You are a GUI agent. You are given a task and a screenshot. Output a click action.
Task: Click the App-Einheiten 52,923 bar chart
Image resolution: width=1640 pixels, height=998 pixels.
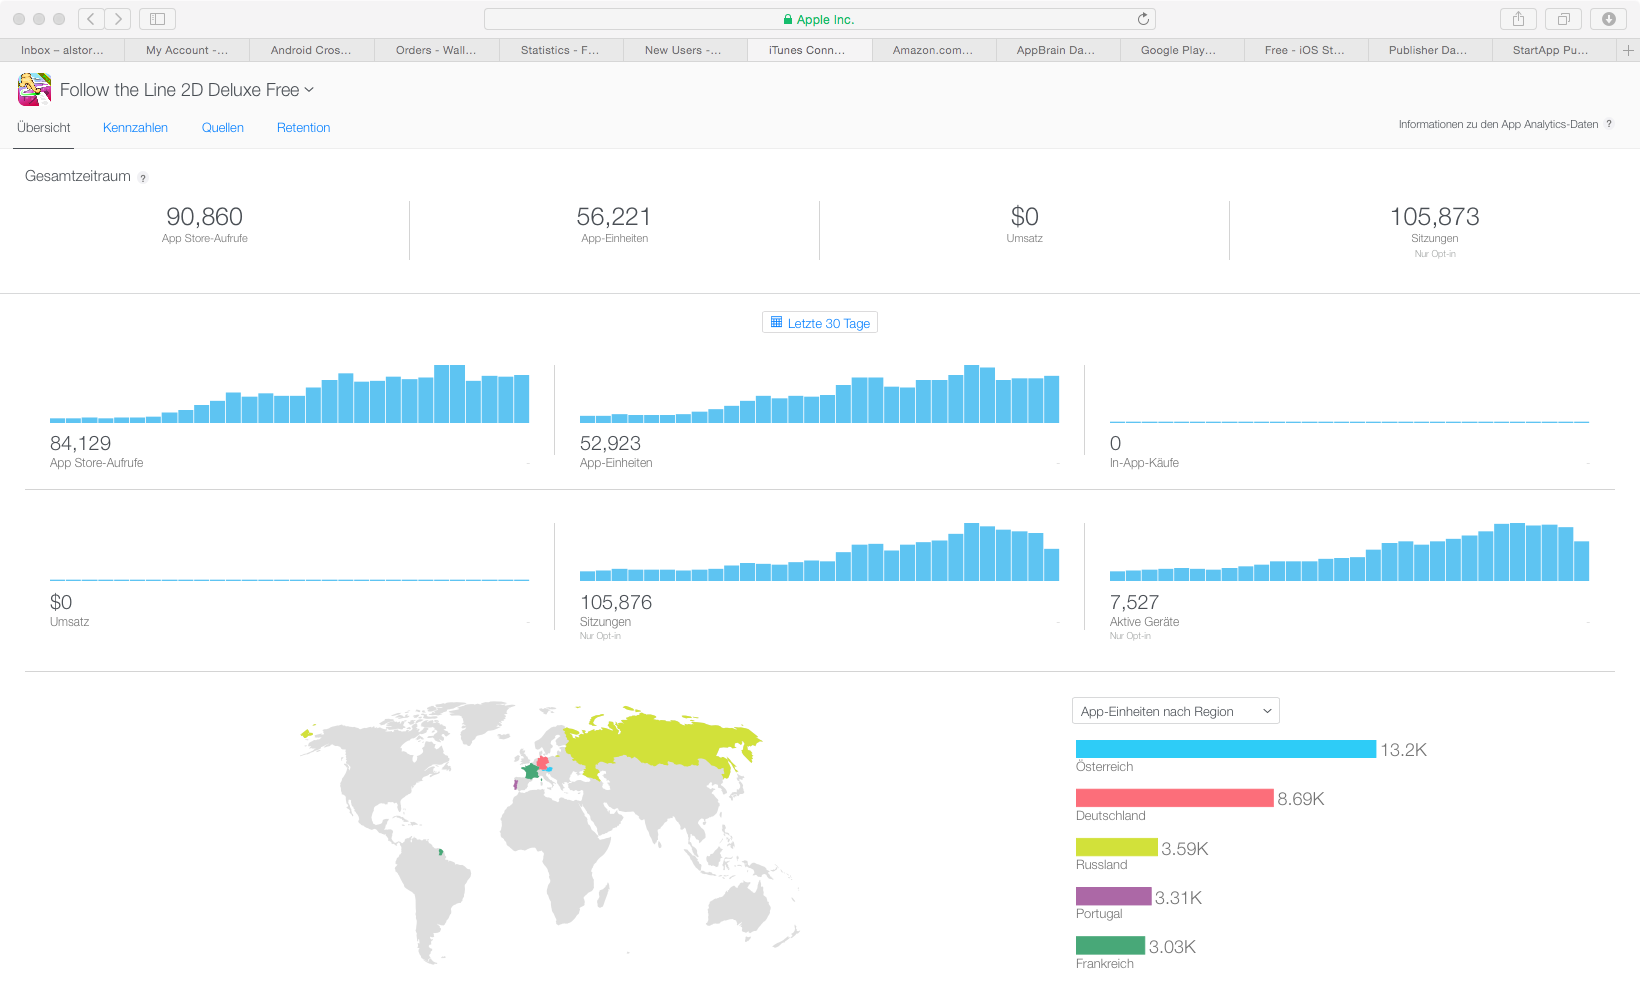coord(820,394)
